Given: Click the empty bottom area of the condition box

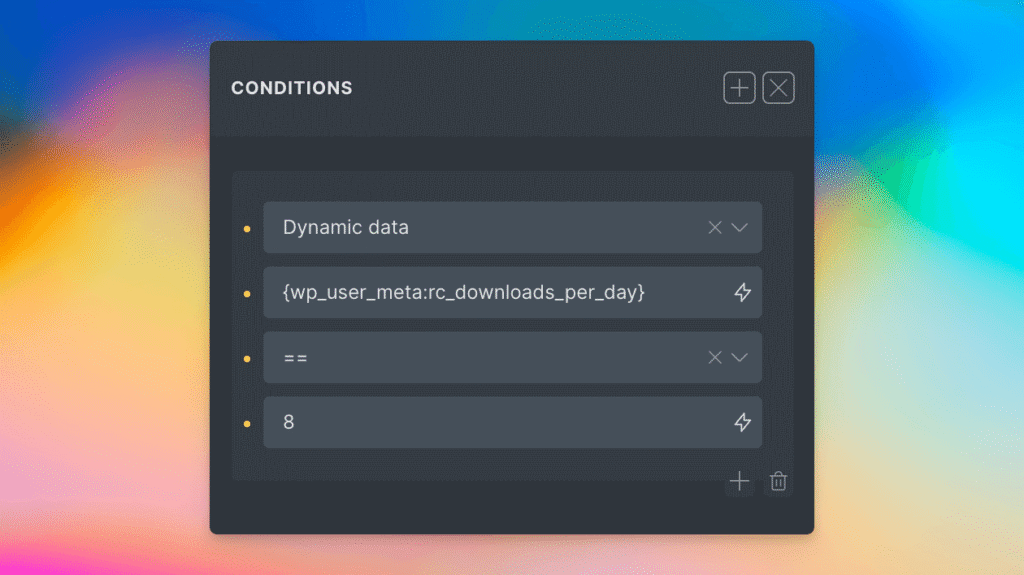Looking at the screenshot, I should 477,465.
